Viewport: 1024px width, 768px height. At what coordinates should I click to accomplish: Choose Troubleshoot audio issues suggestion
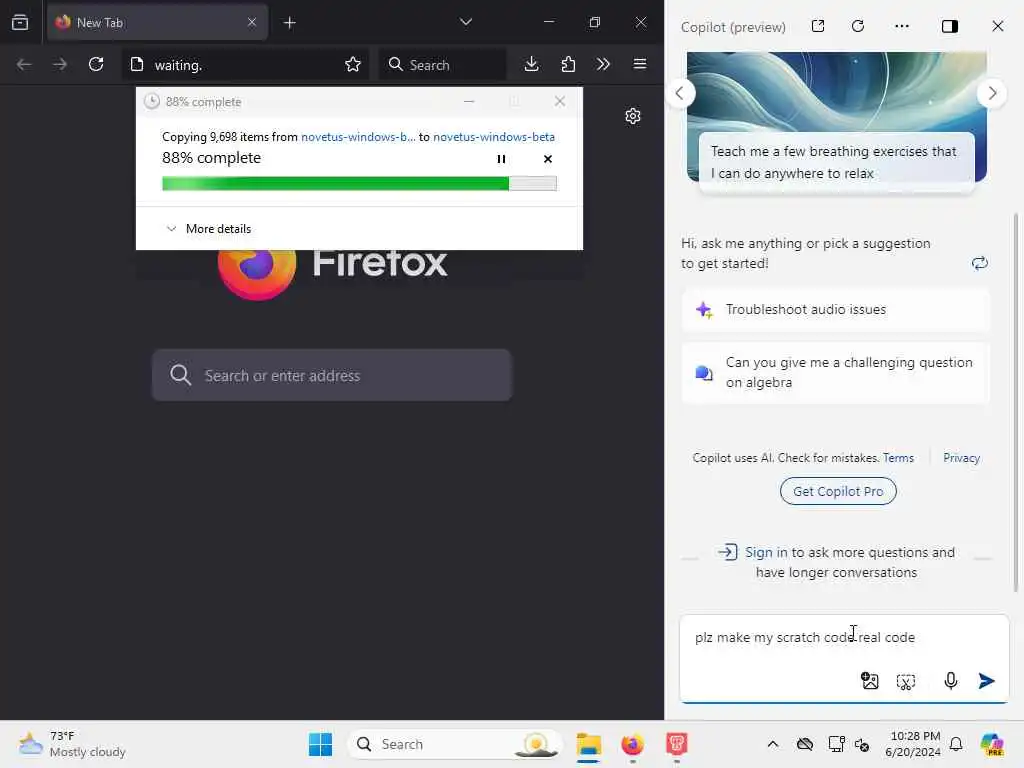(x=835, y=310)
